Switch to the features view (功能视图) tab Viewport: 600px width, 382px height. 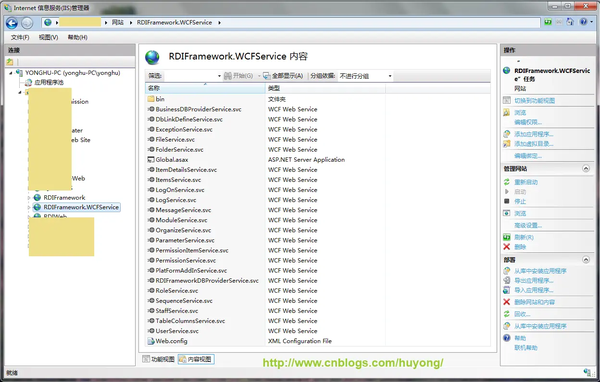[158, 359]
